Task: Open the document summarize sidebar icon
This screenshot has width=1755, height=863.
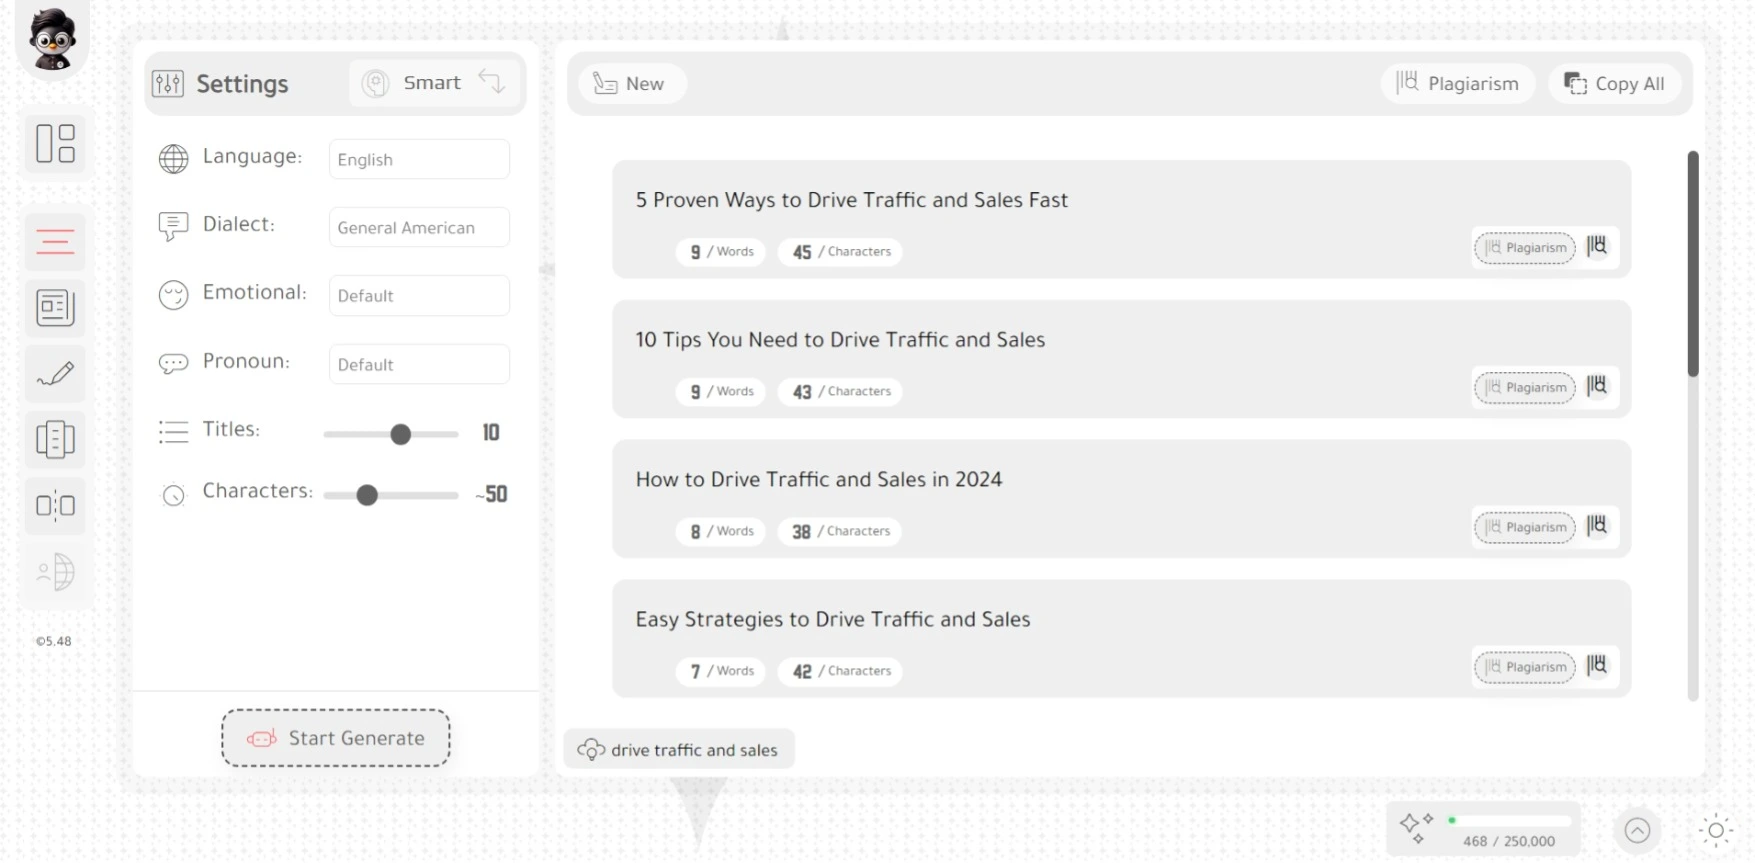Action: [55, 440]
